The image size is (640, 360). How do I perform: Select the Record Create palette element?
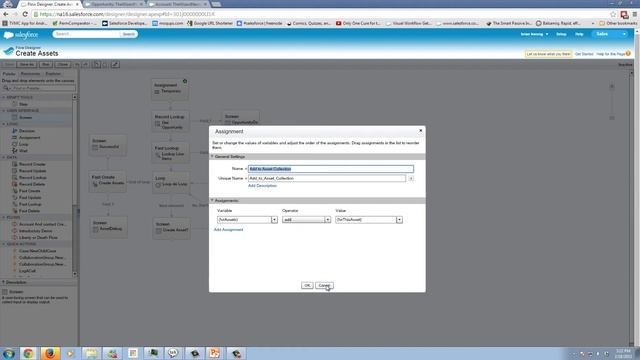(x=32, y=164)
